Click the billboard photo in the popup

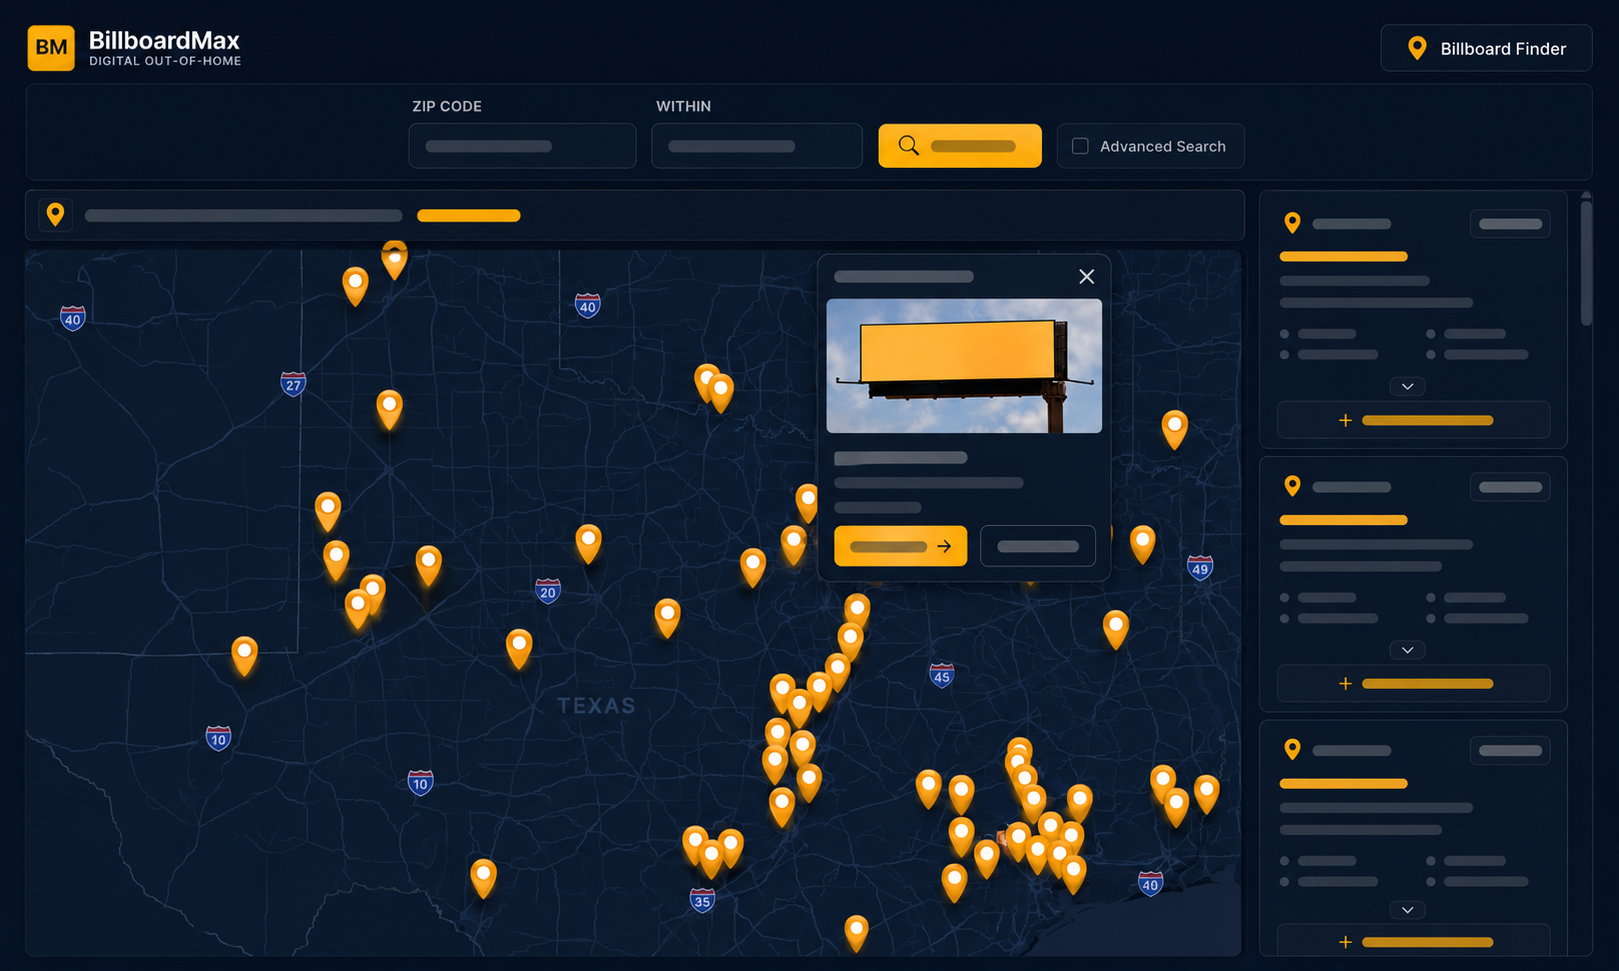coord(964,366)
